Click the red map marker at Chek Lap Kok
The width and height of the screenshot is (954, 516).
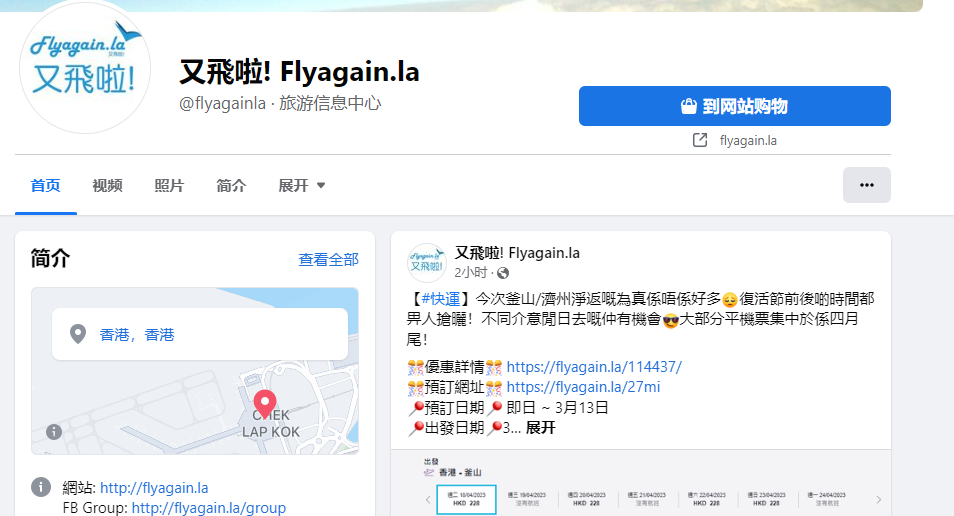click(x=265, y=403)
